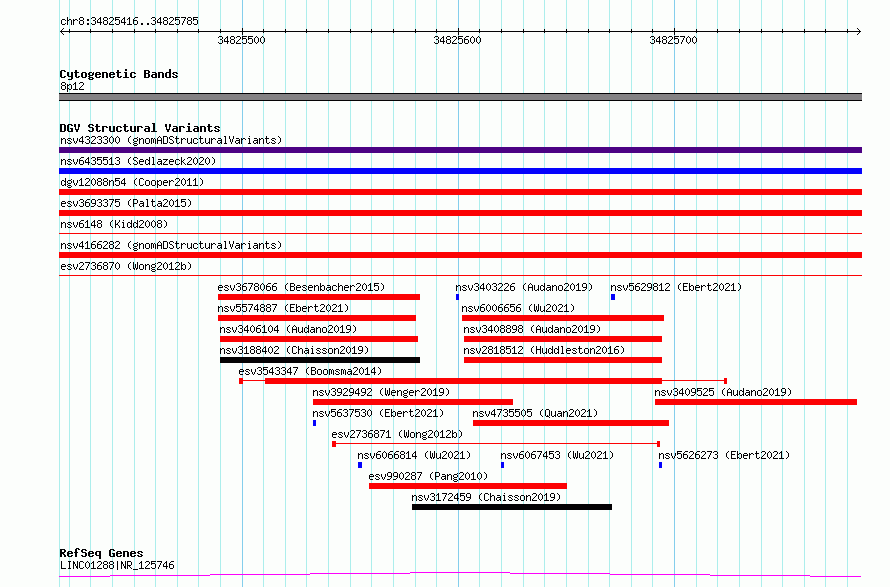Click the 34825700 ruler position label

click(x=673, y=40)
